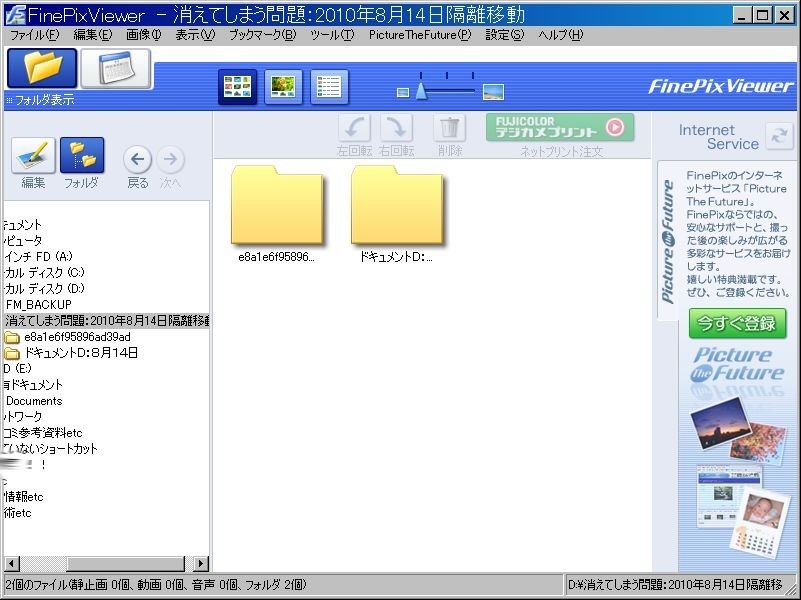Select the ショートカット tree item
This screenshot has width=801, height=600.
50,449
